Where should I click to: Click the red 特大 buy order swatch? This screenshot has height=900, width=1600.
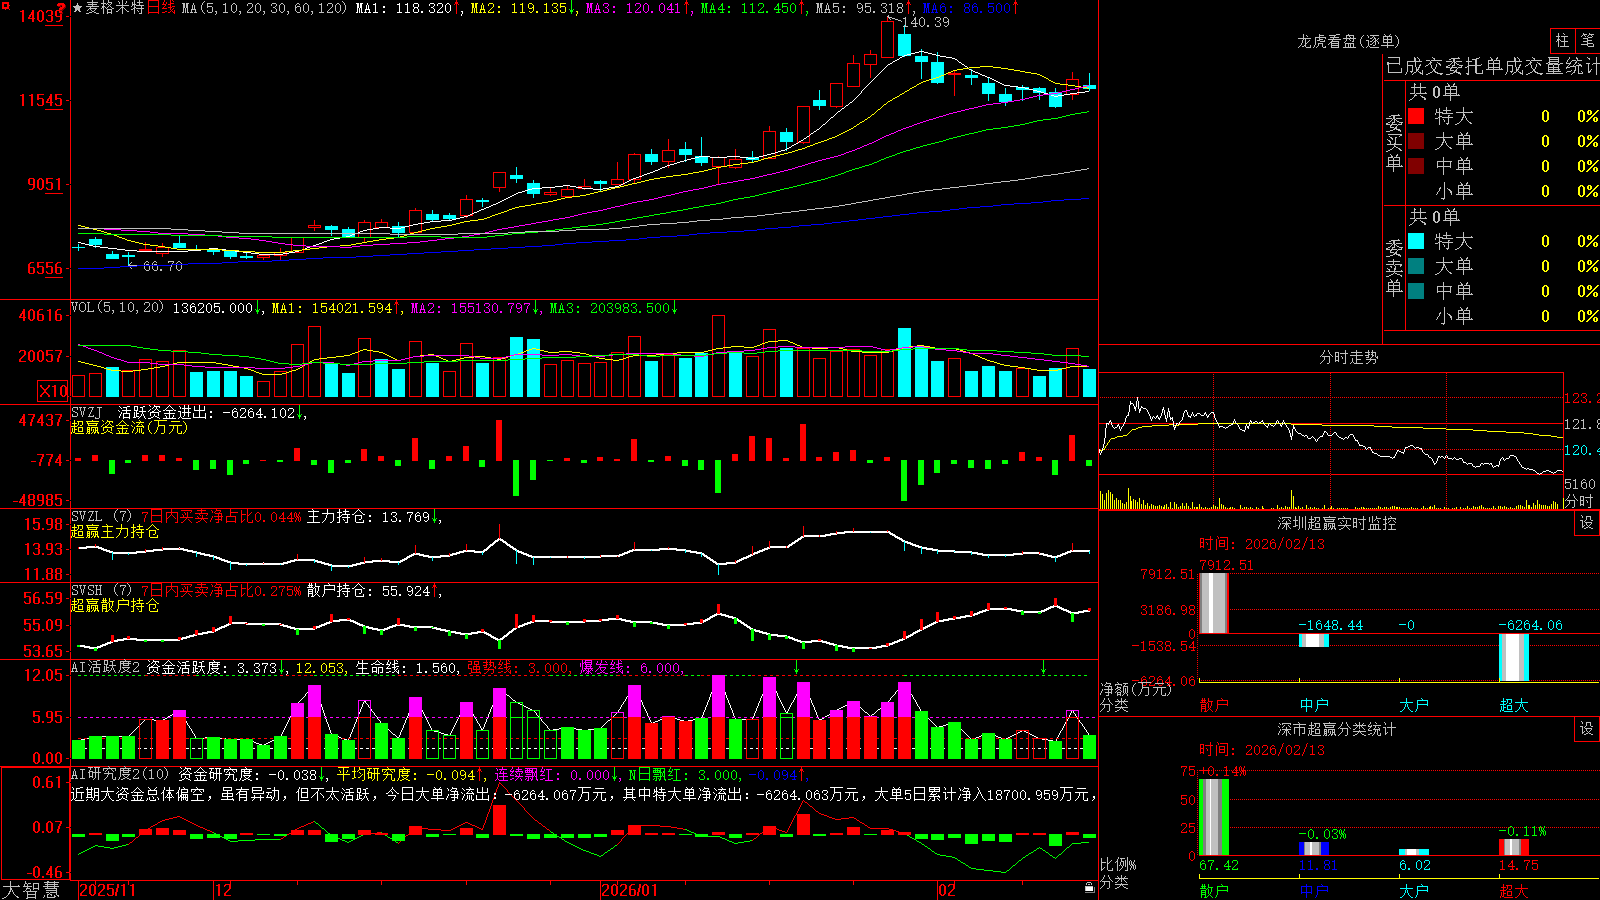pos(1416,116)
